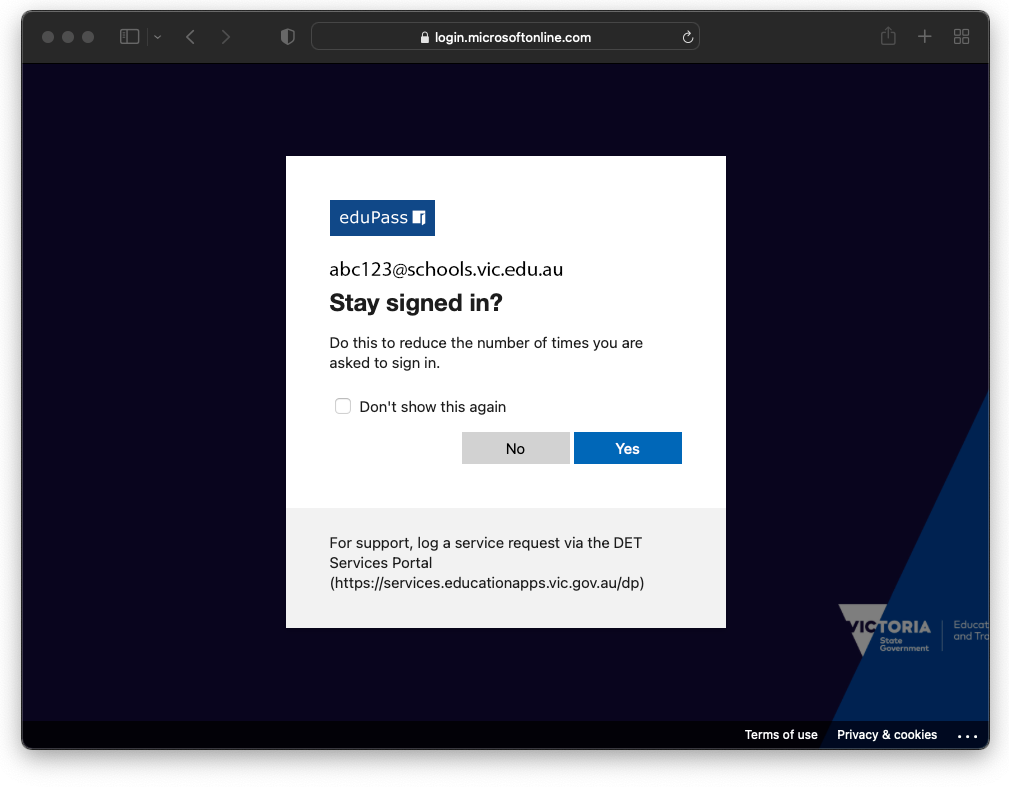The width and height of the screenshot is (1009, 790).
Task: Open the Terms of use link
Action: pyautogui.click(x=781, y=735)
